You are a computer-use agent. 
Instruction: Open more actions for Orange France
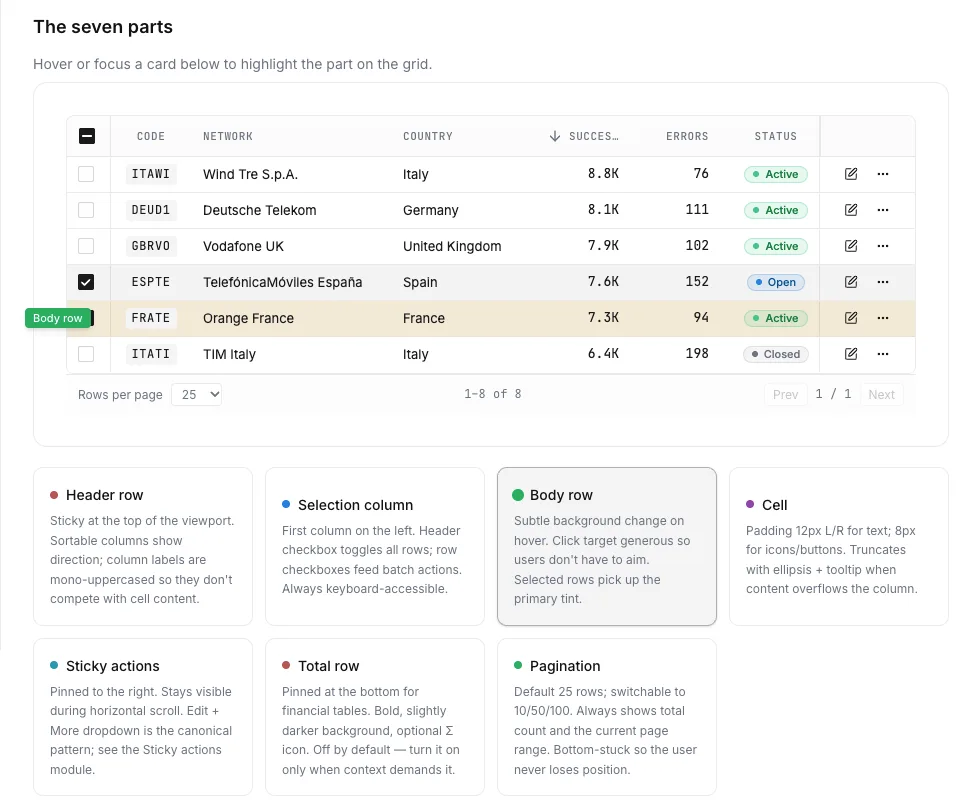click(x=883, y=317)
